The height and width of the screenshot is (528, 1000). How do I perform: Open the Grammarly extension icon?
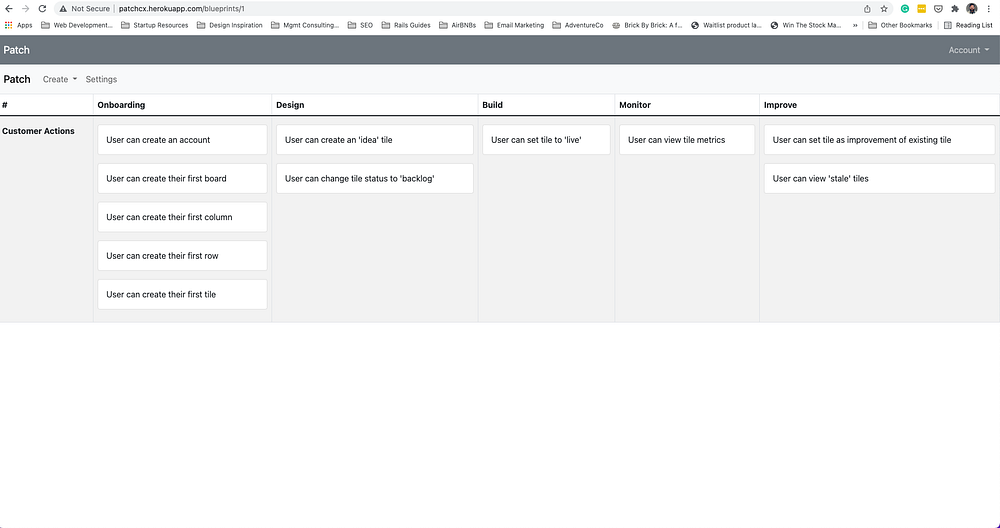point(904,9)
